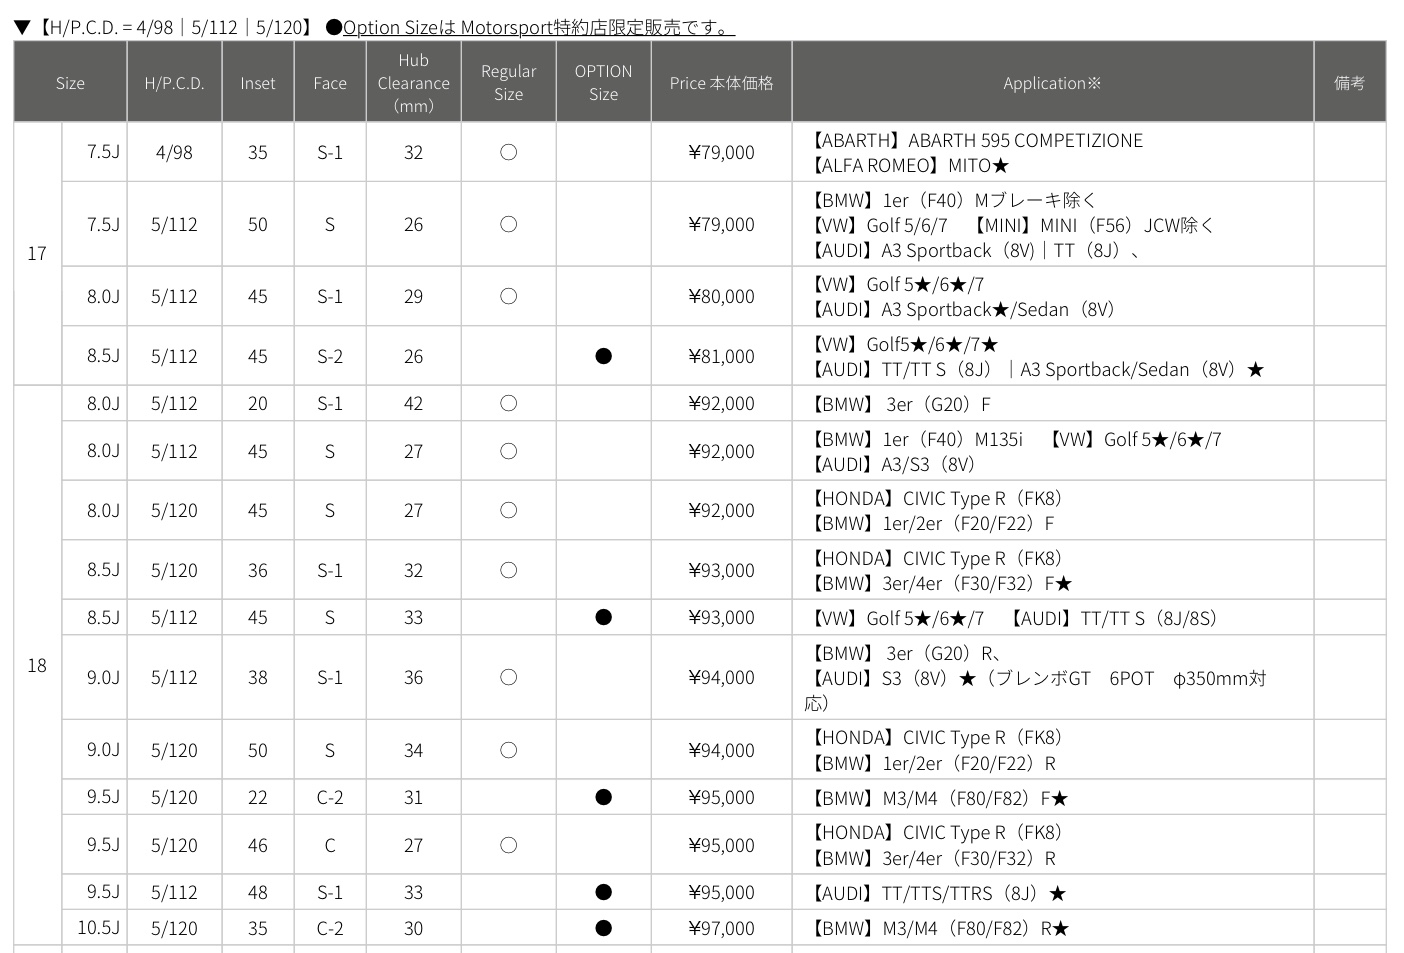The image size is (1404, 953).
Task: Select the inset "20" cell
Action: (258, 404)
